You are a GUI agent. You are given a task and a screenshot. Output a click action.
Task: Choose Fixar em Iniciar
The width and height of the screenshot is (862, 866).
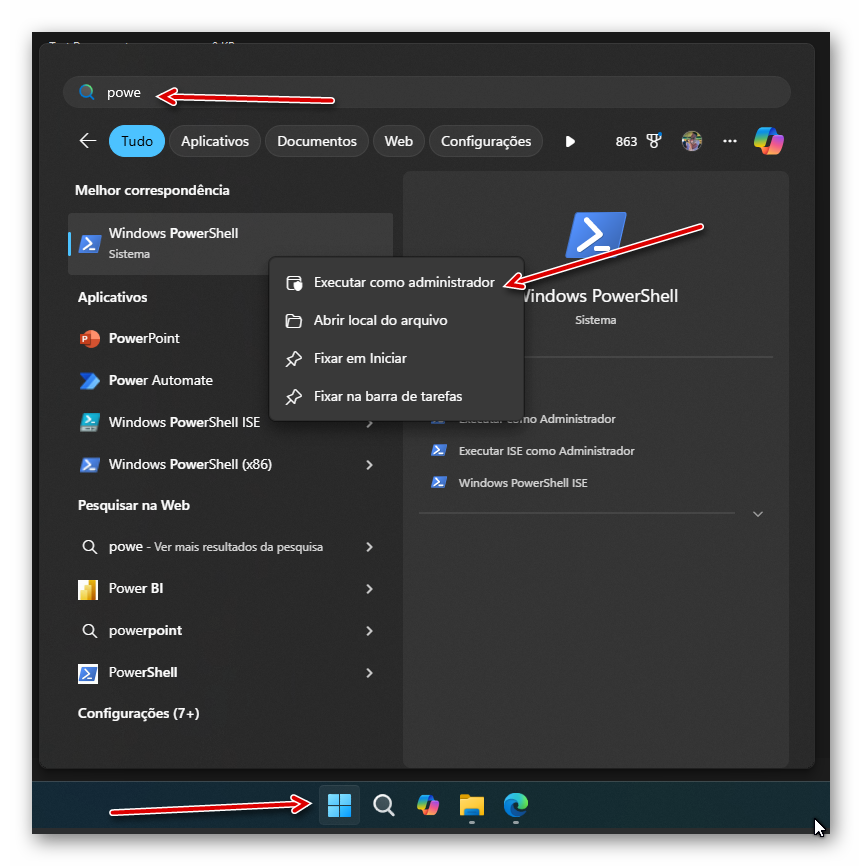click(396, 358)
